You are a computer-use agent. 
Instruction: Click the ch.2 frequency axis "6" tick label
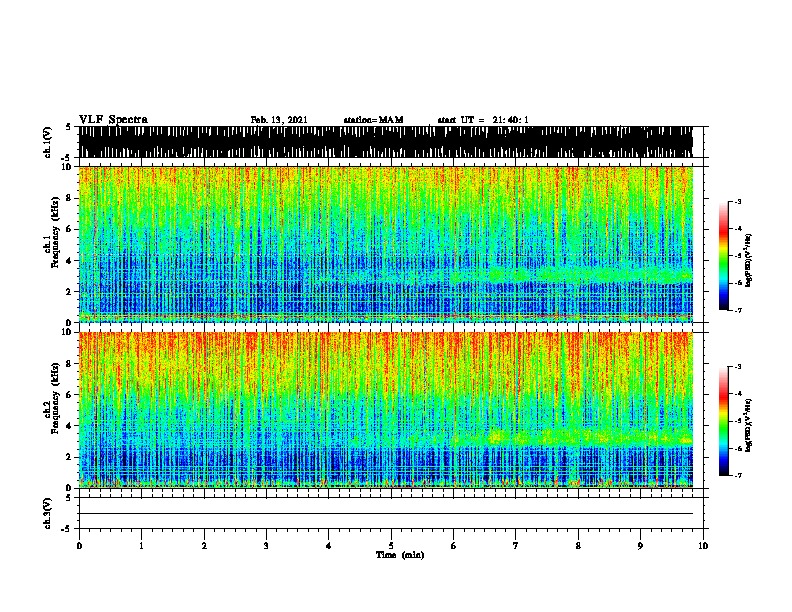[x=70, y=395]
